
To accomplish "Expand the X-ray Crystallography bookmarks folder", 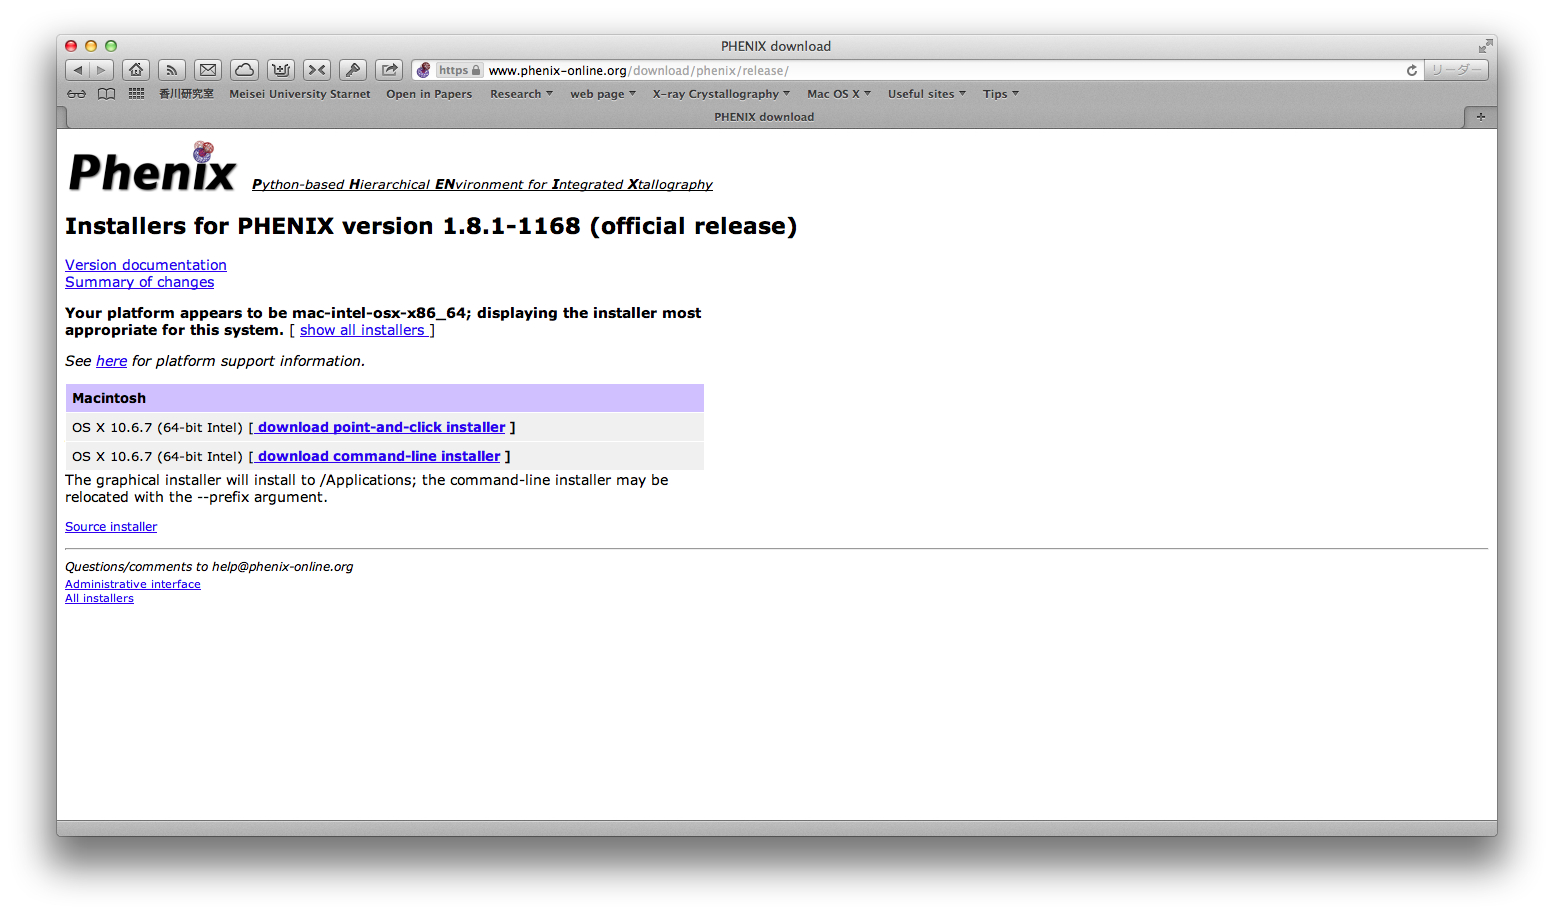I will coord(721,94).
